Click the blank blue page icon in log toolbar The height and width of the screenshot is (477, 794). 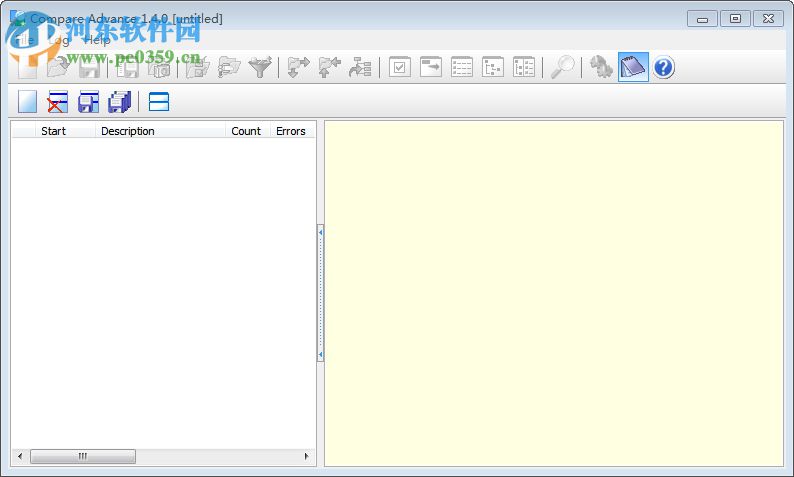[x=27, y=102]
